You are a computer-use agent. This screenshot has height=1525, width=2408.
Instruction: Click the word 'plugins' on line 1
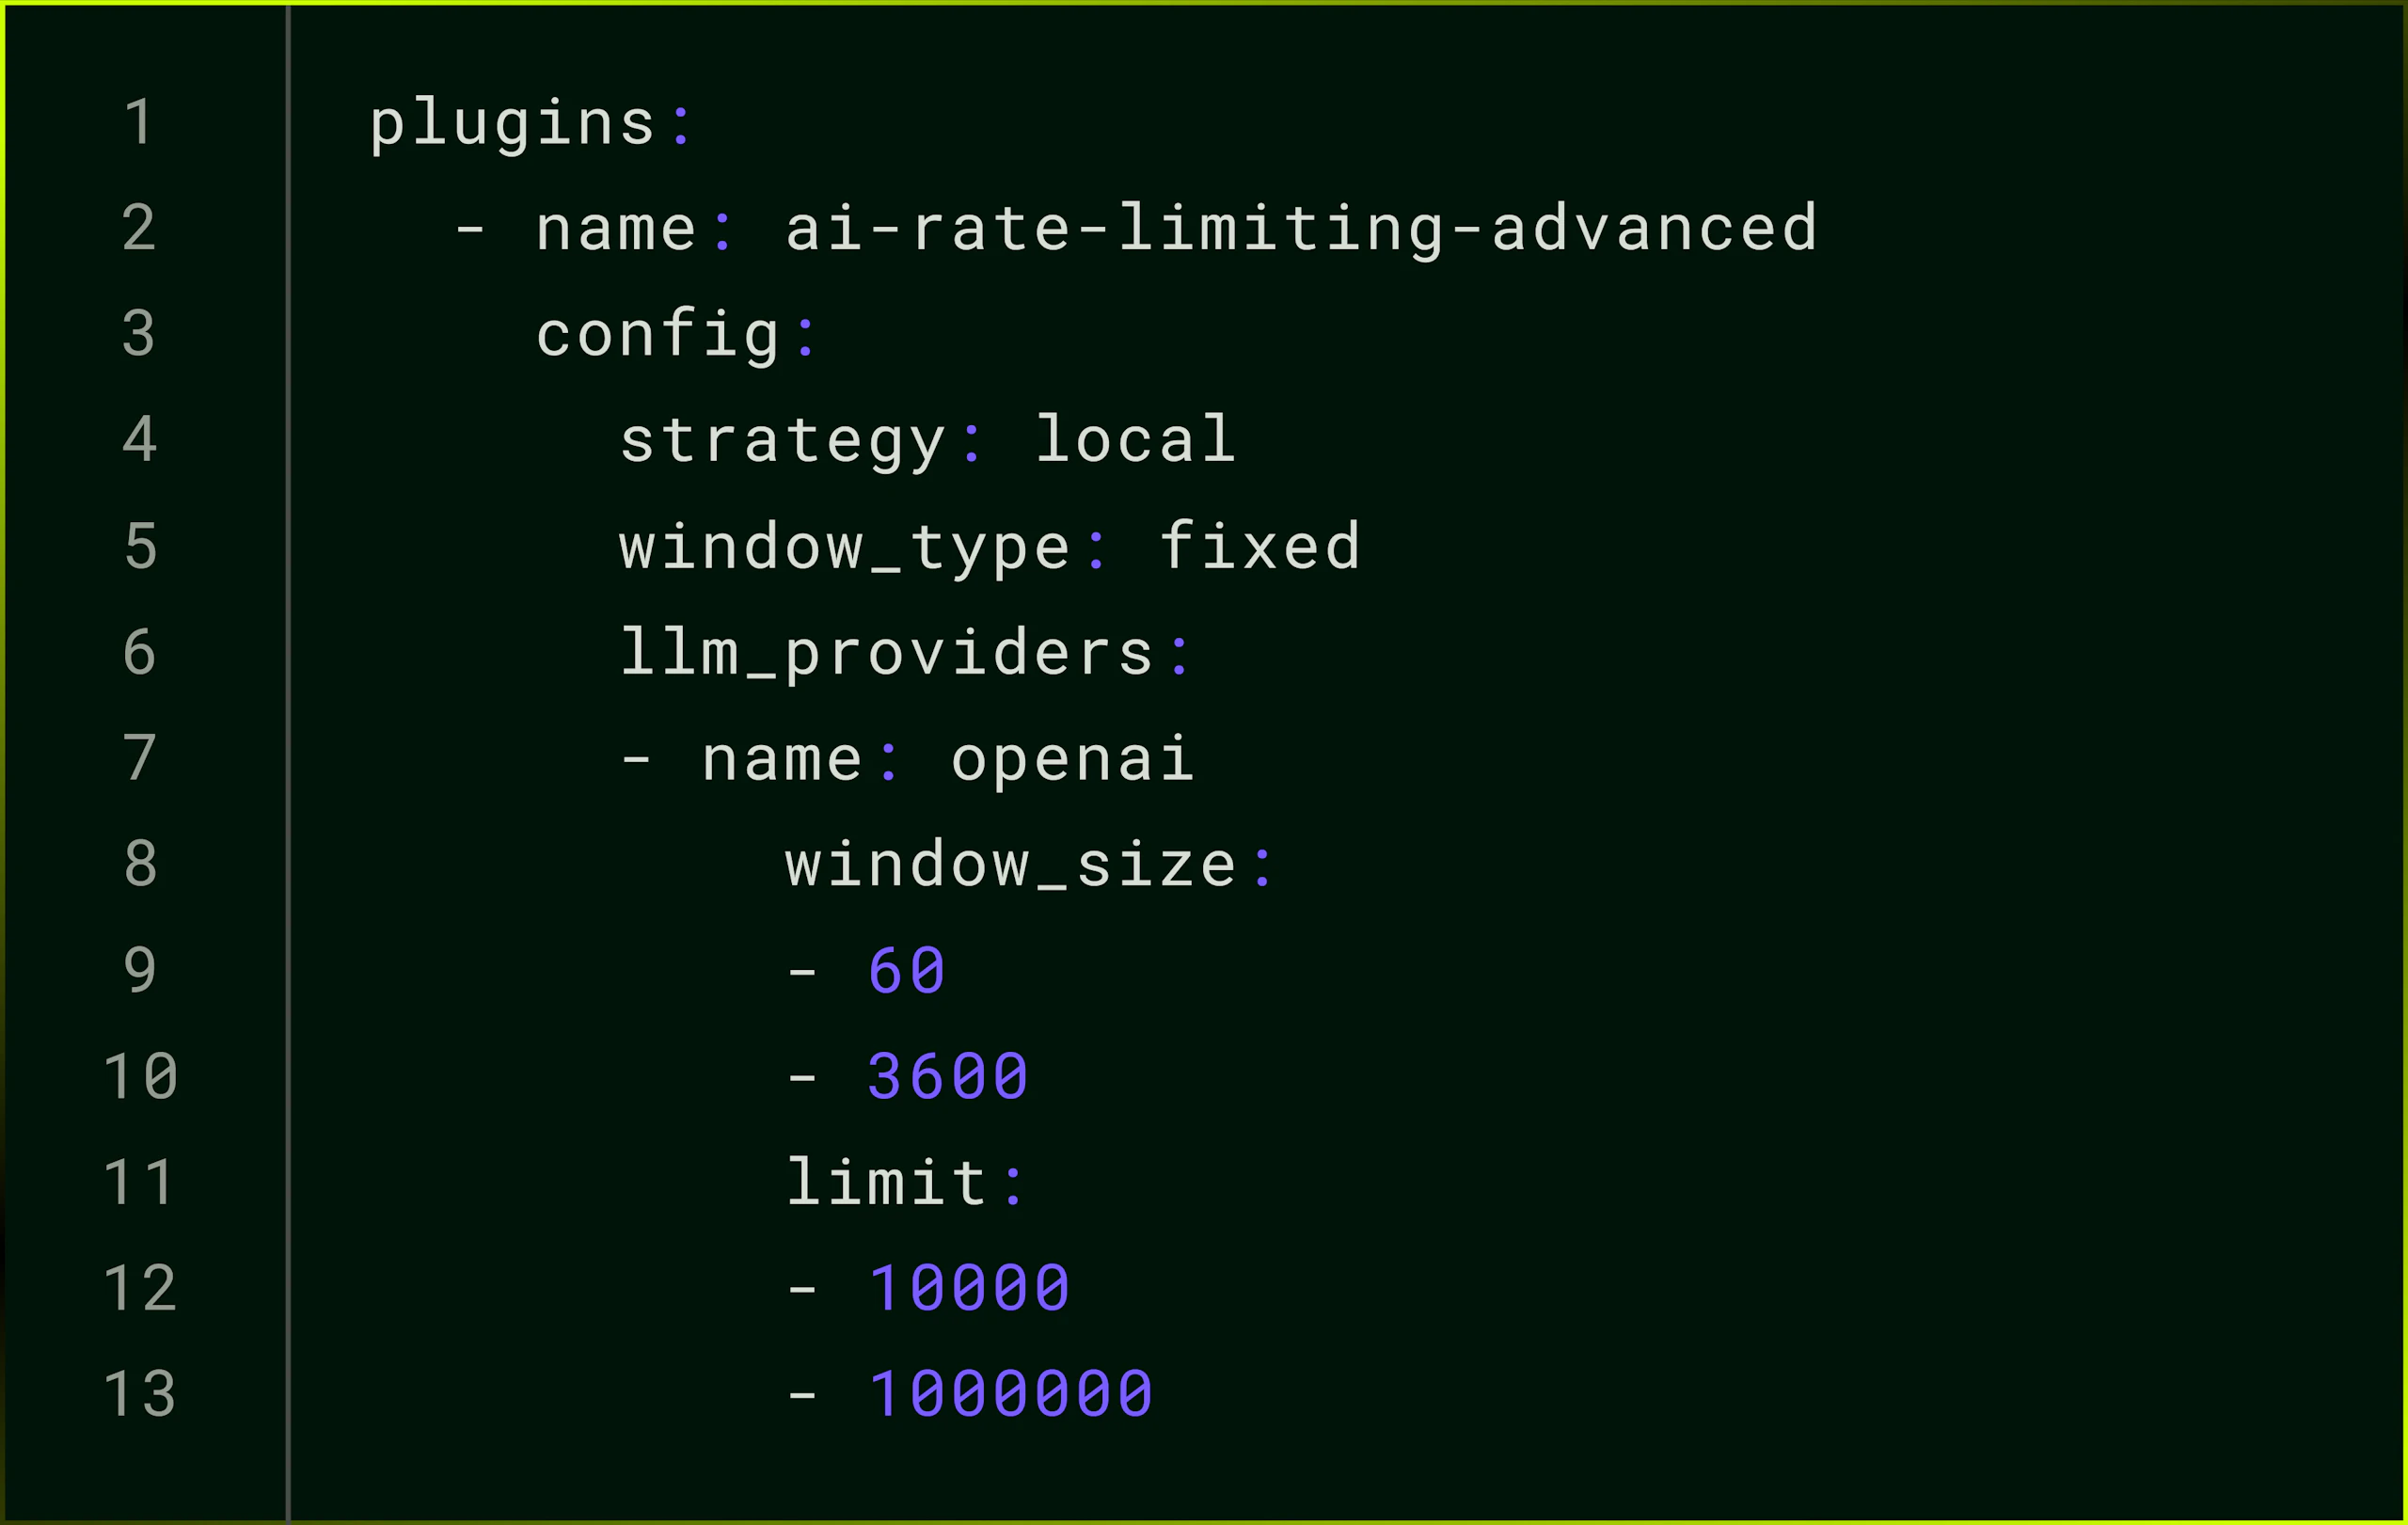(512, 124)
